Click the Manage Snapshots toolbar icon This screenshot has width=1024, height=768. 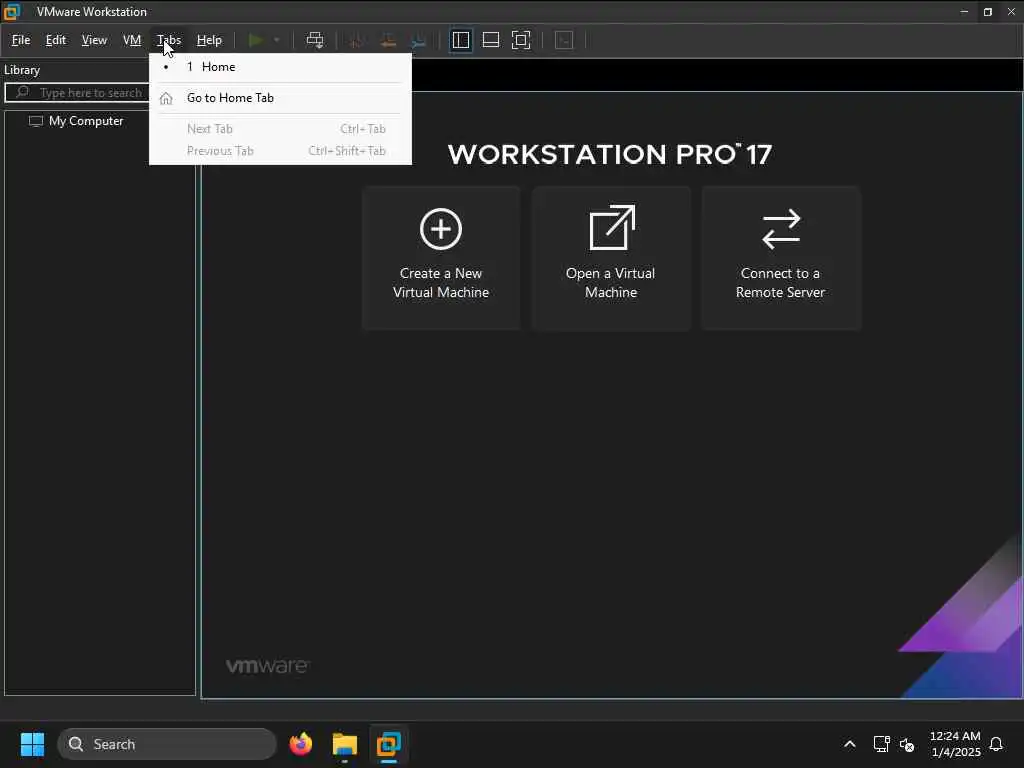[x=419, y=40]
